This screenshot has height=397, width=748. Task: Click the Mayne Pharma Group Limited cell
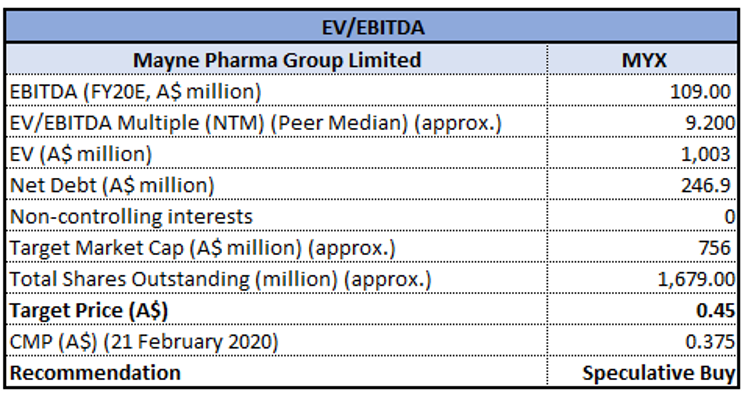click(x=277, y=60)
